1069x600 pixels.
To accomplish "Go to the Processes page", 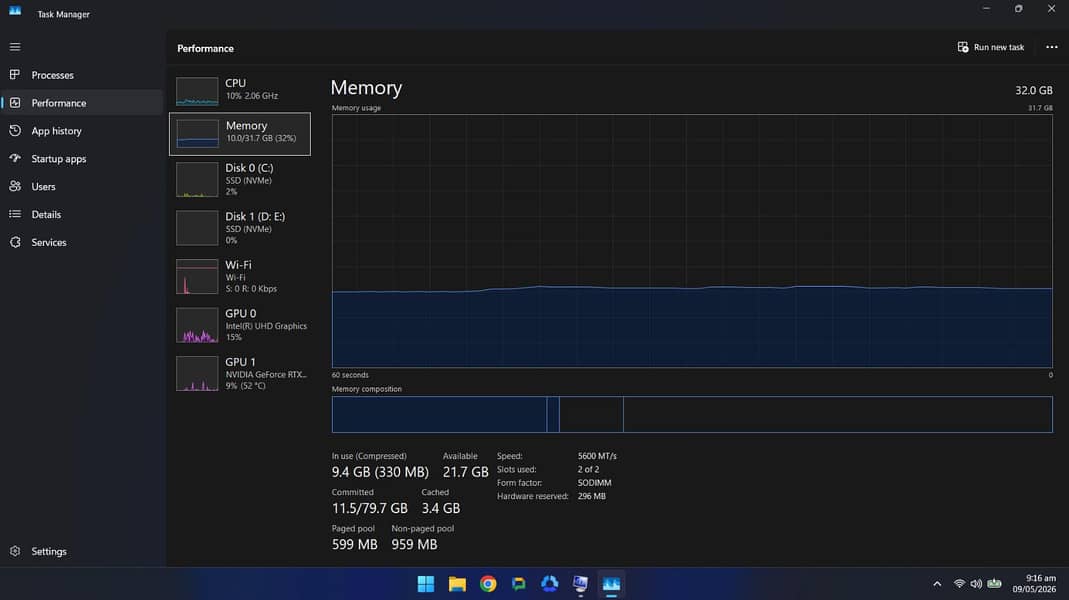I will click(52, 75).
